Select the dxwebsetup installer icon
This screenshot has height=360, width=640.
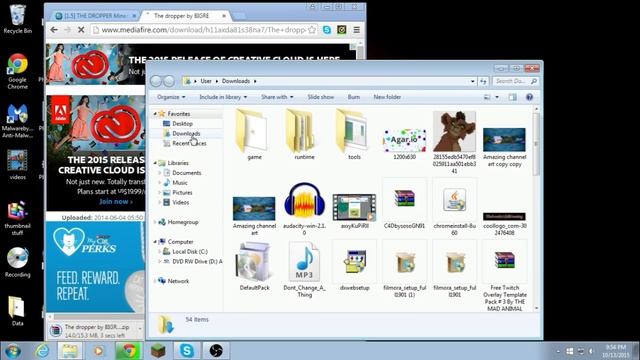coord(354,262)
